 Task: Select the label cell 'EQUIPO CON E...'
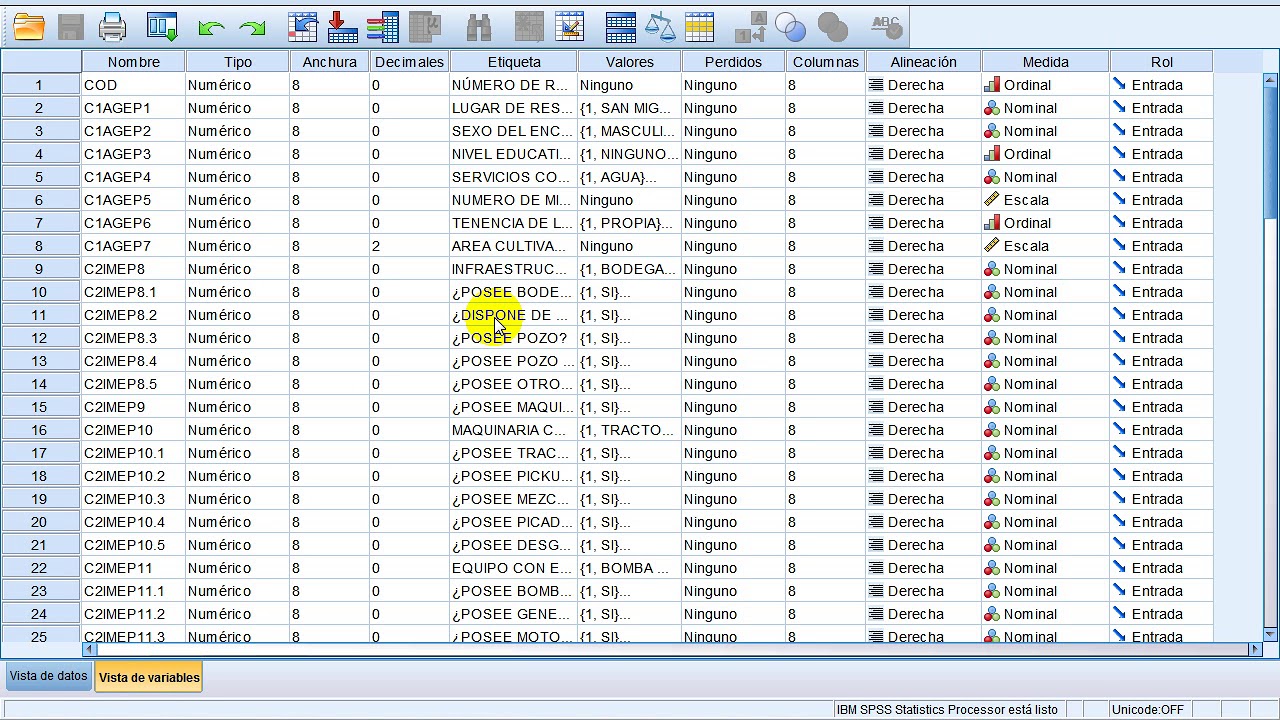click(x=514, y=568)
